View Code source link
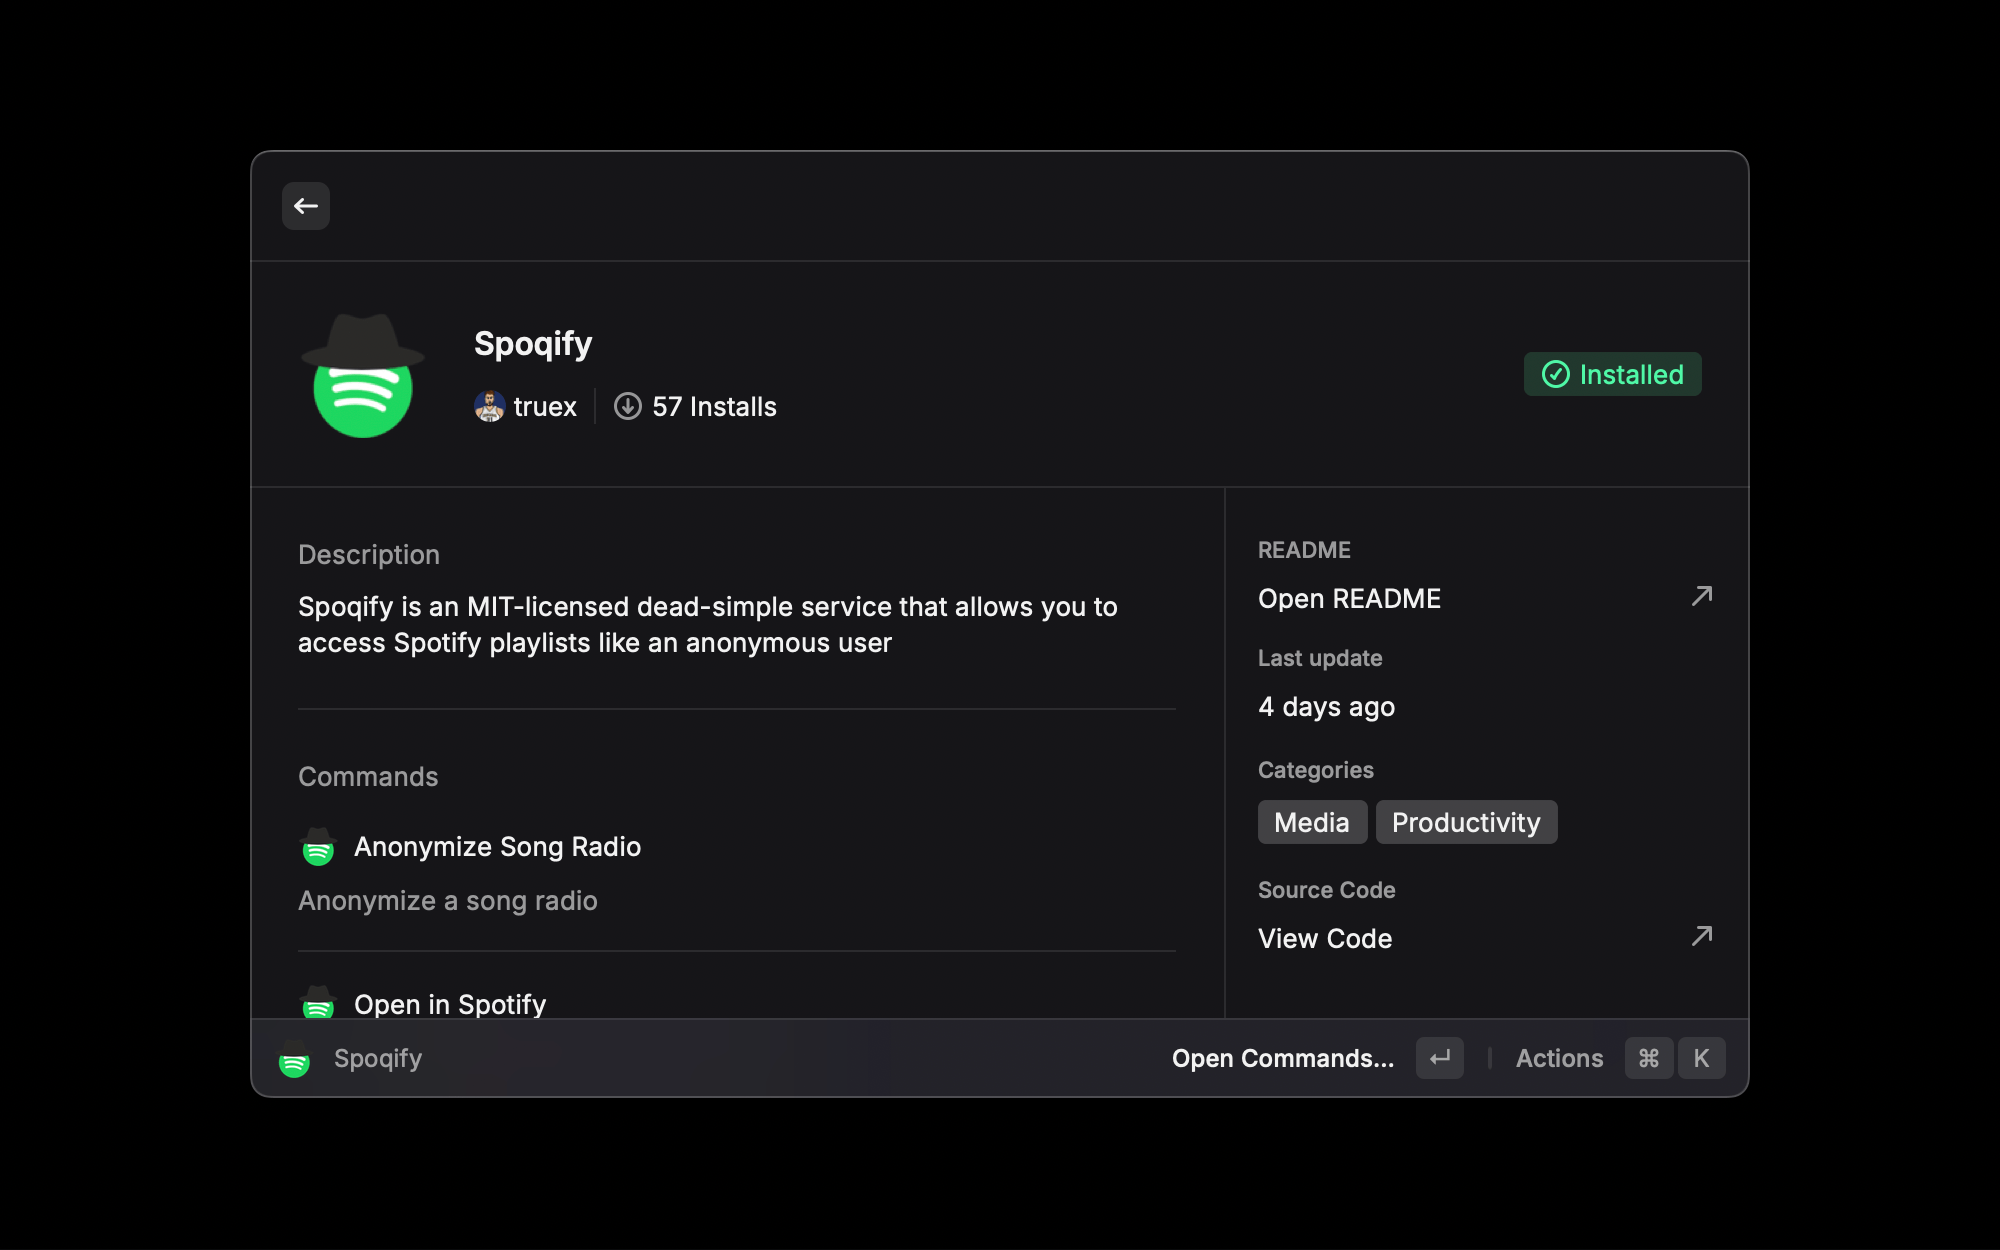Viewport: 2000px width, 1250px height. pos(1325,938)
